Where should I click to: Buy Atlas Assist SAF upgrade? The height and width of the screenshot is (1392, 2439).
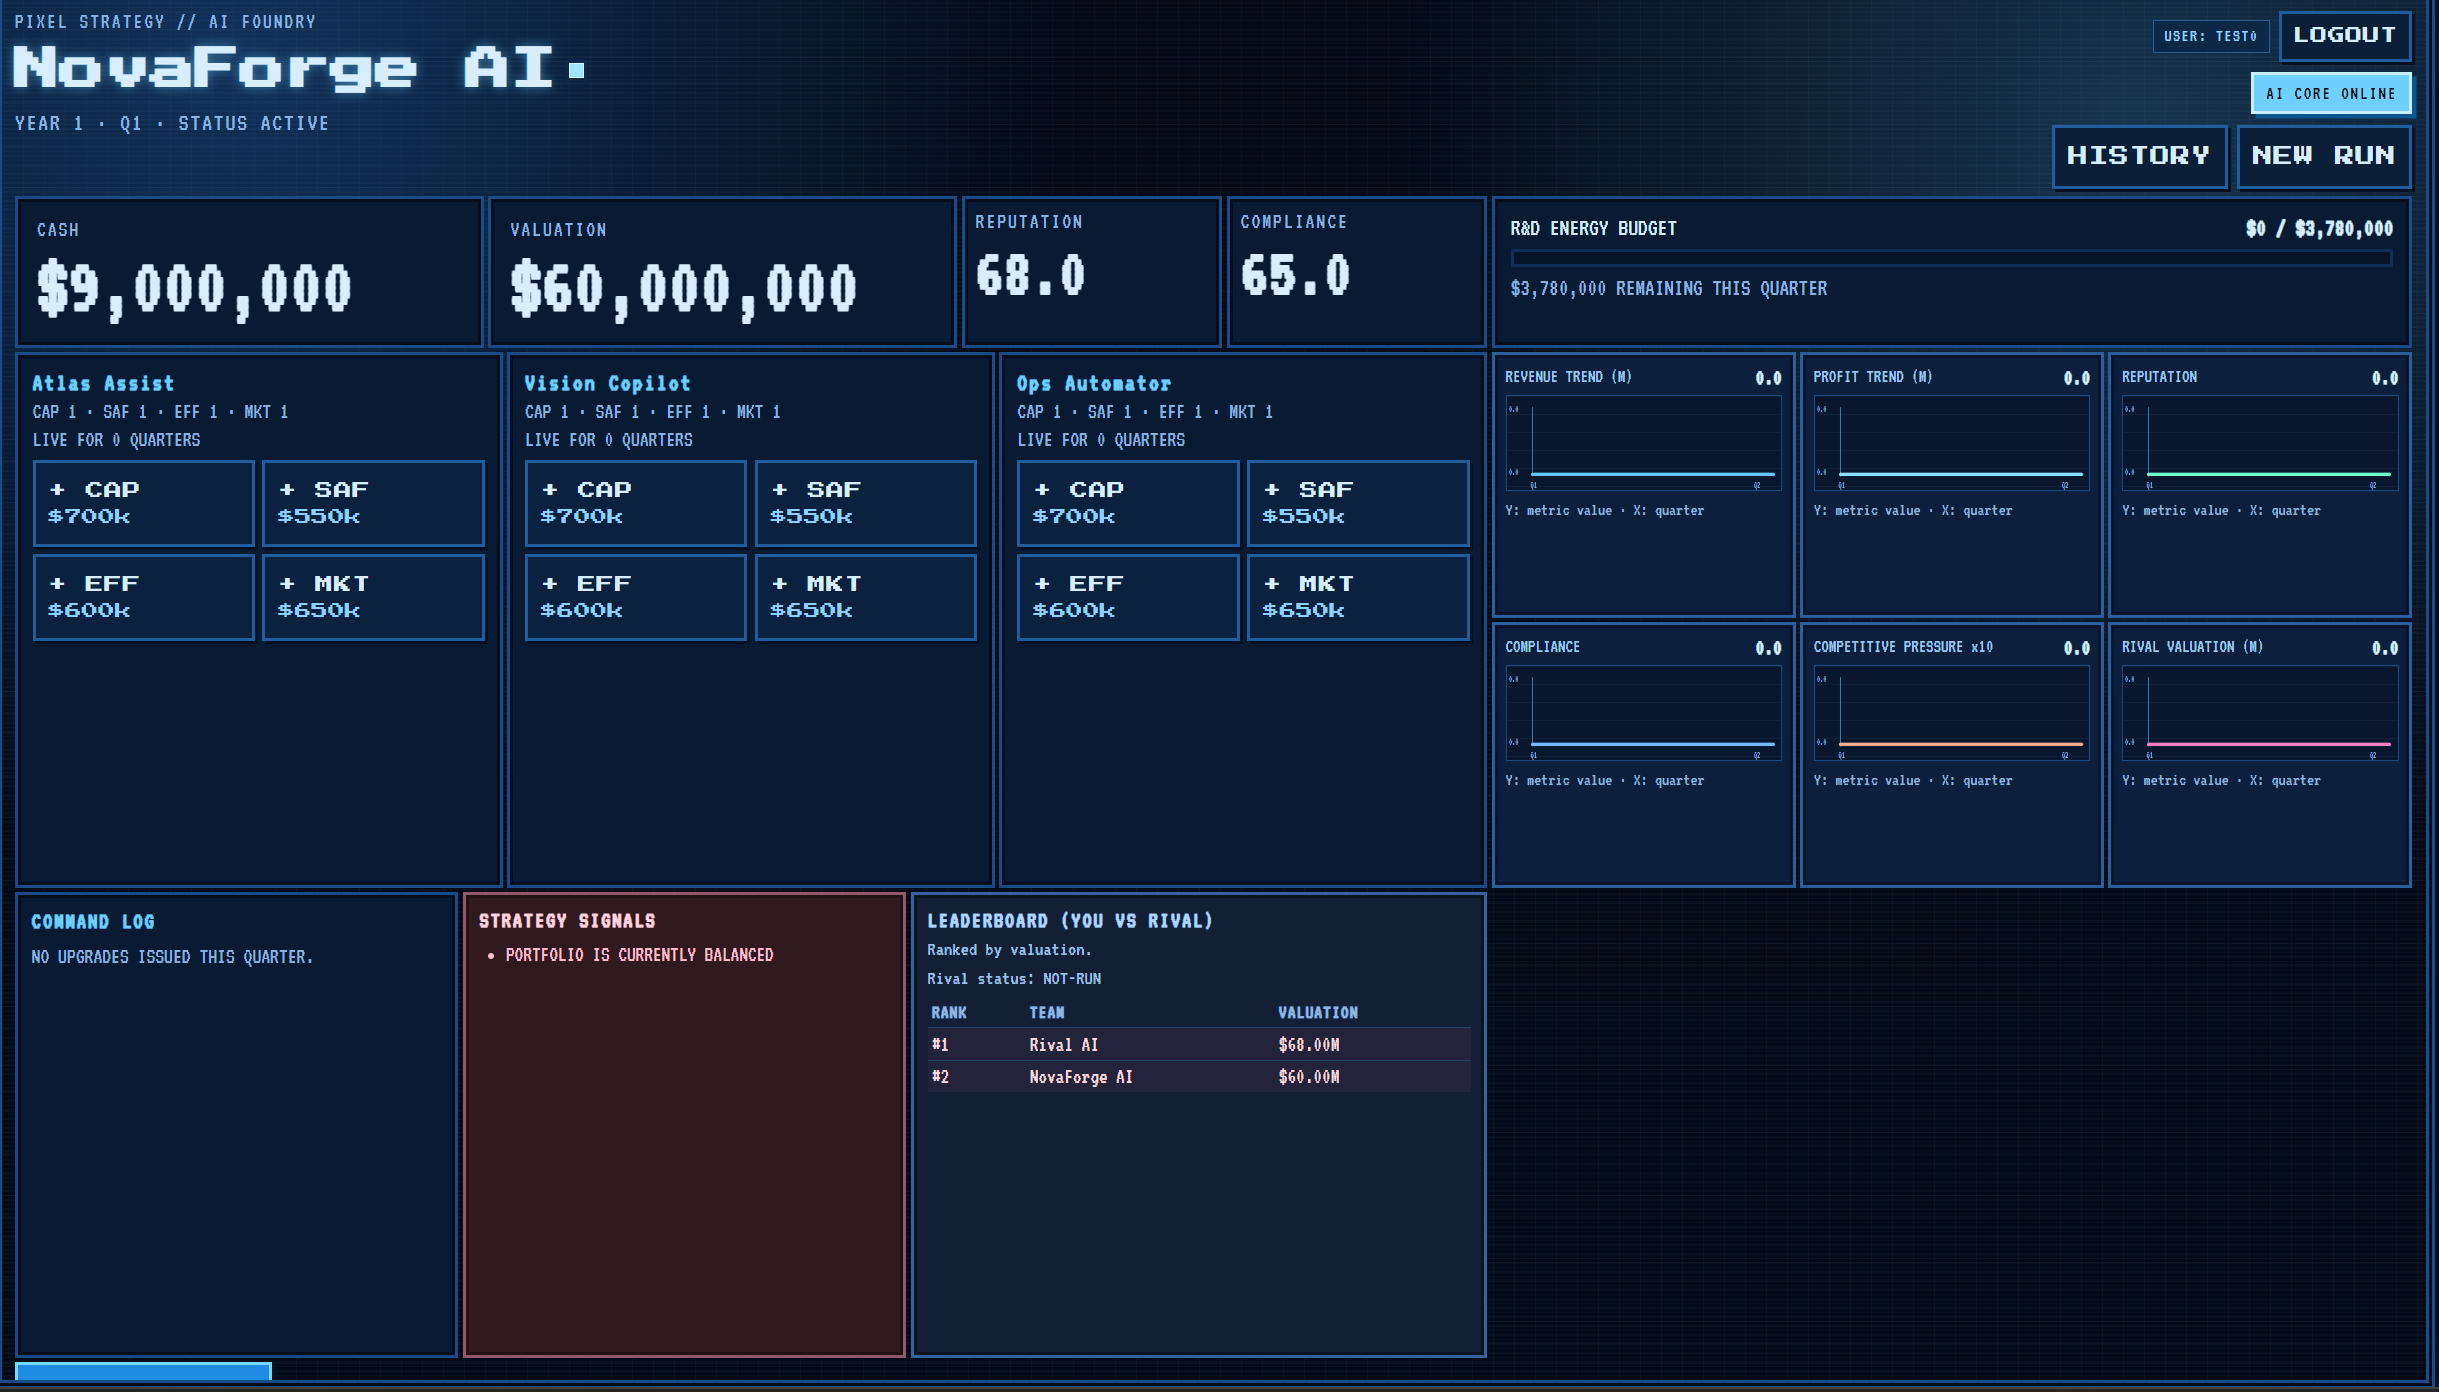pyautogui.click(x=373, y=503)
